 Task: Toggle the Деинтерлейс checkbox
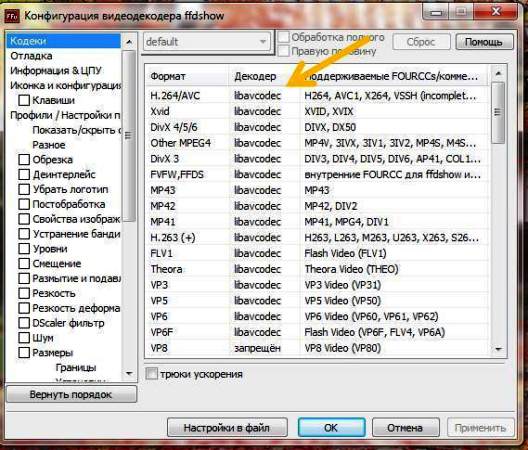coord(24,174)
